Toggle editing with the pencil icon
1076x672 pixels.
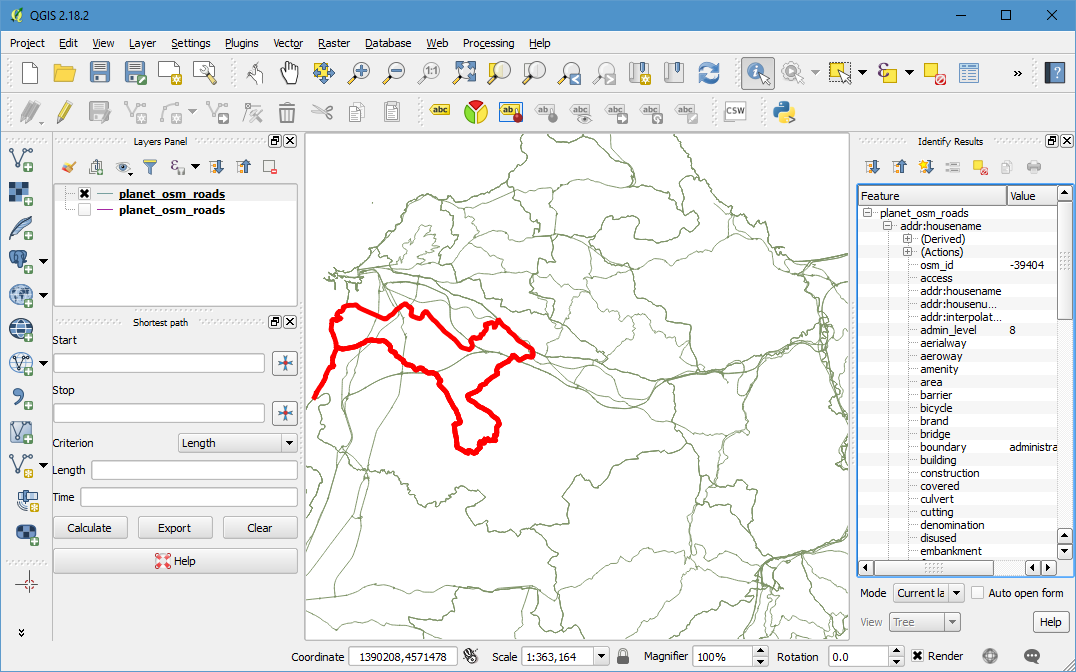click(65, 111)
